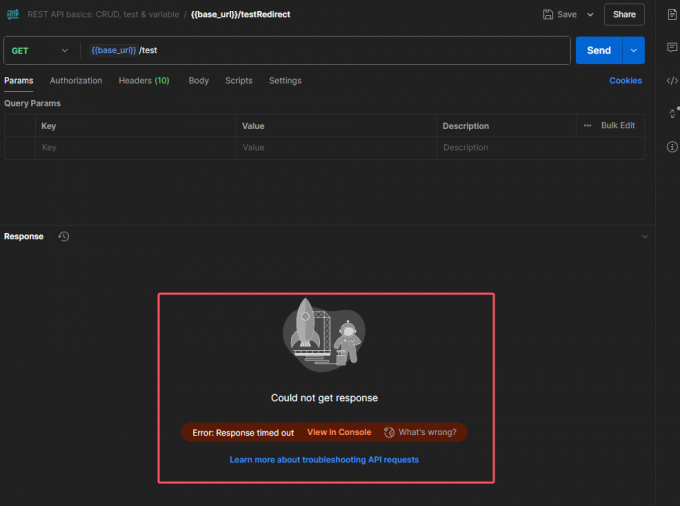The height and width of the screenshot is (506, 680).
Task: Open the Settings tab
Action: pos(285,81)
